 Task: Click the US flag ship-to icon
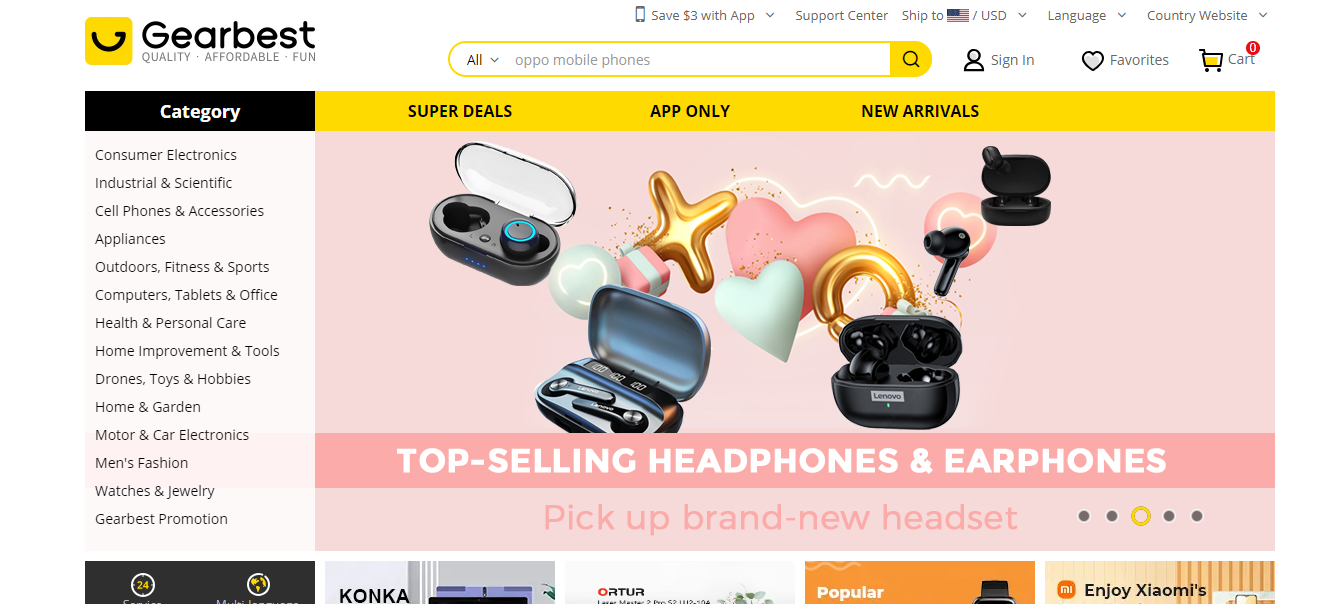958,15
